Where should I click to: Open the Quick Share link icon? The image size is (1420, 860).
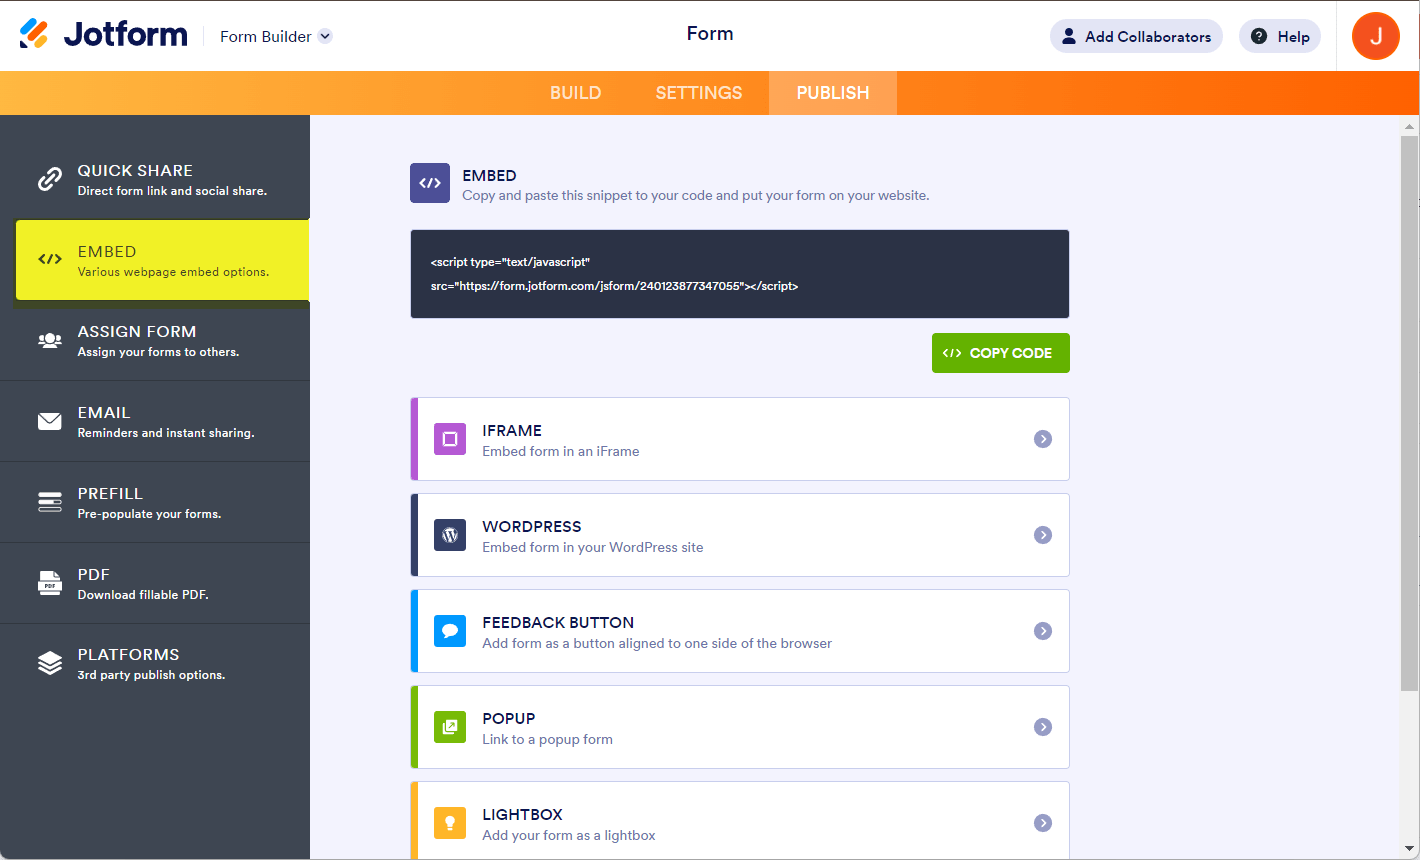[50, 179]
